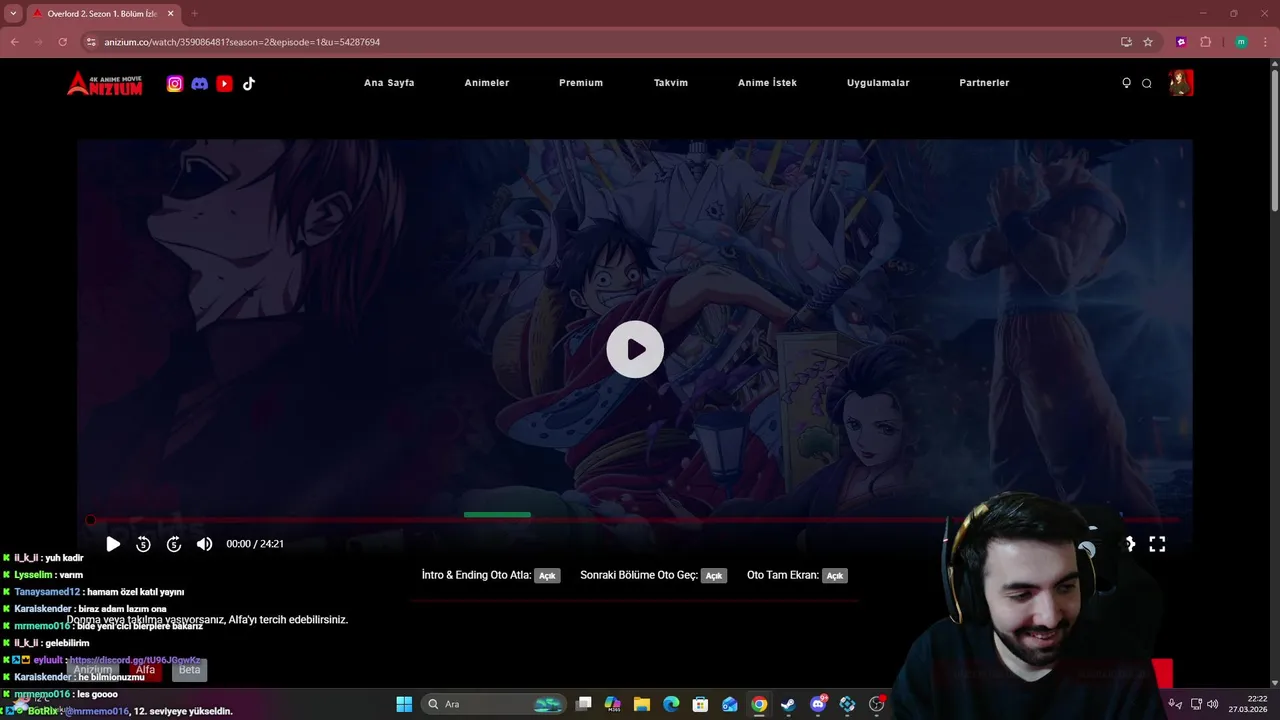The image size is (1280, 720).
Task: Click the taskbar search box Ara
Action: [495, 704]
